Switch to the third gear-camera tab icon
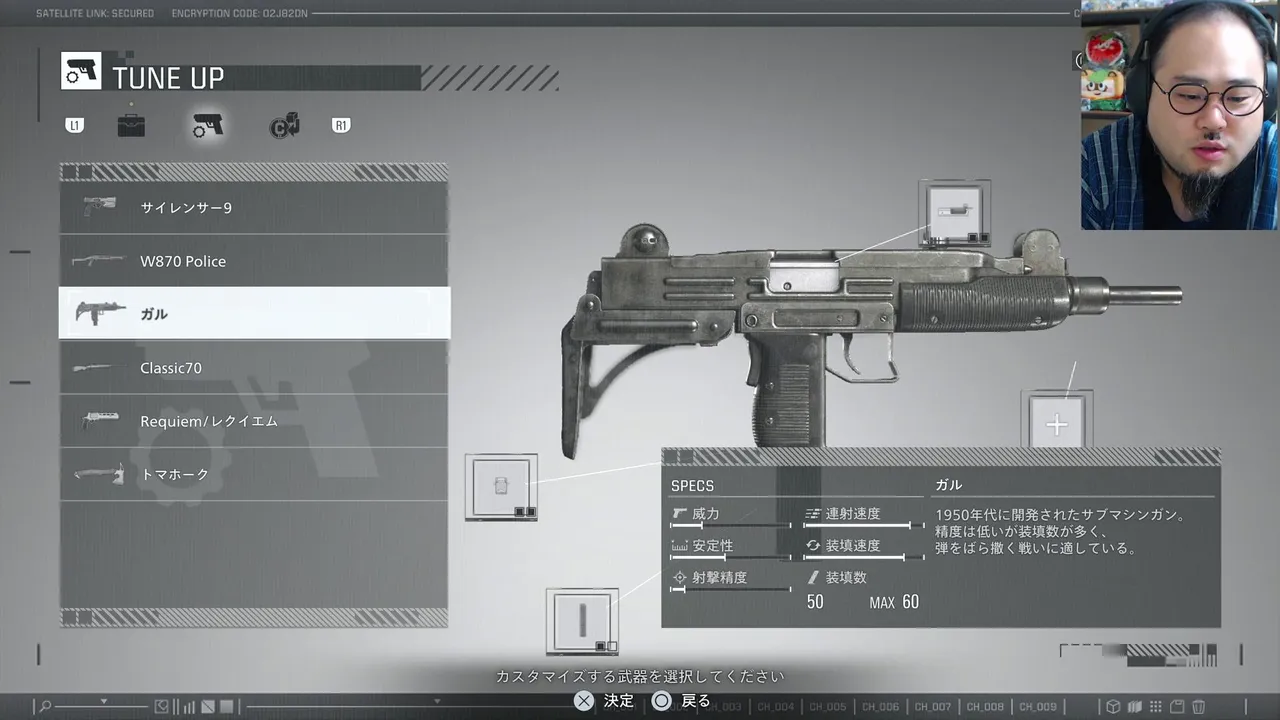The height and width of the screenshot is (720, 1280). [285, 126]
